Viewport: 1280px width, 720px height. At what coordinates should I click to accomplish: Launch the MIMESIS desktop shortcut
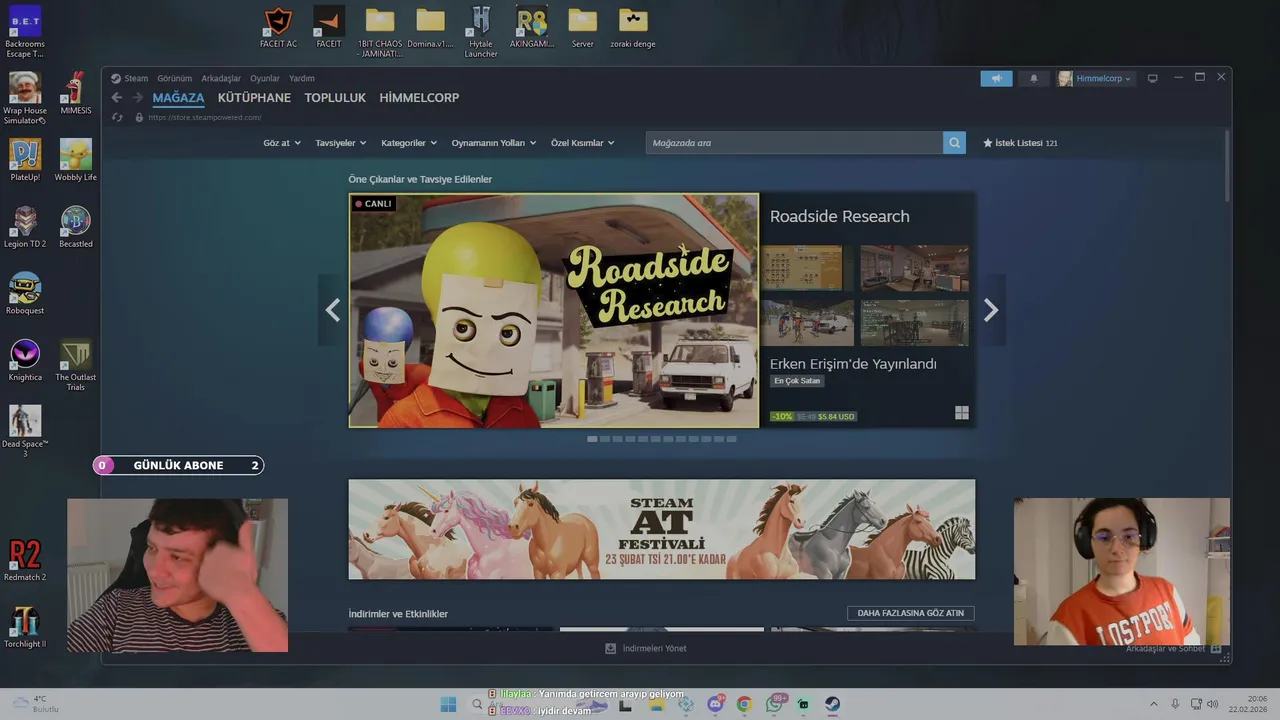tap(76, 93)
